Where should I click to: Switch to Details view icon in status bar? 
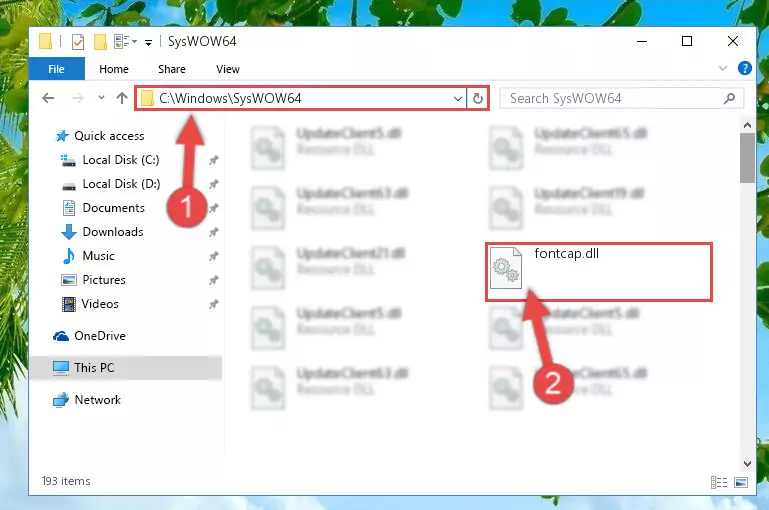pos(719,483)
